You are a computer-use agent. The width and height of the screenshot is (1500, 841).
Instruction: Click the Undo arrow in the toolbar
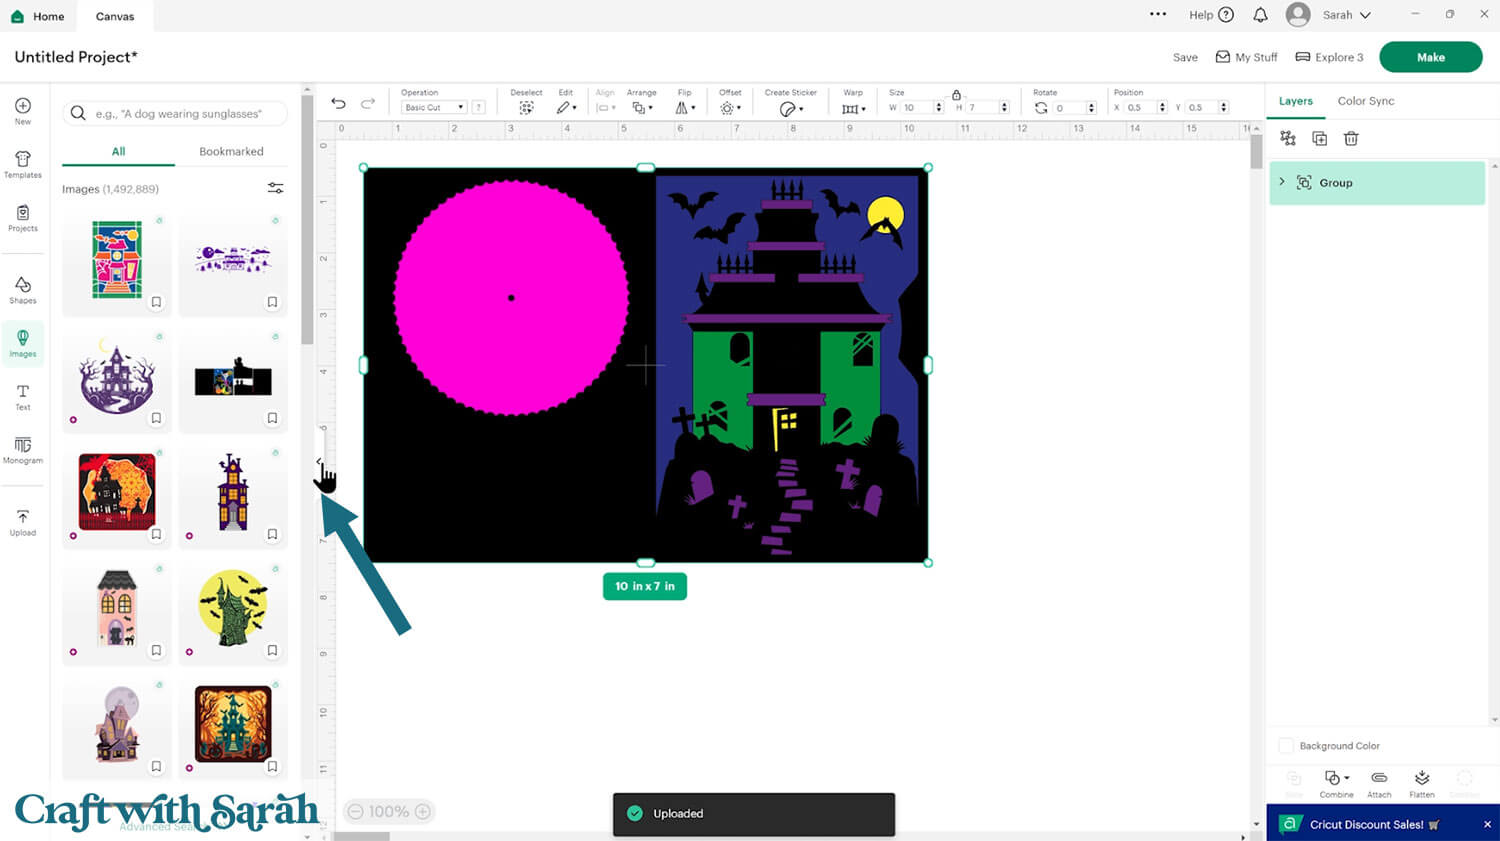(x=338, y=104)
